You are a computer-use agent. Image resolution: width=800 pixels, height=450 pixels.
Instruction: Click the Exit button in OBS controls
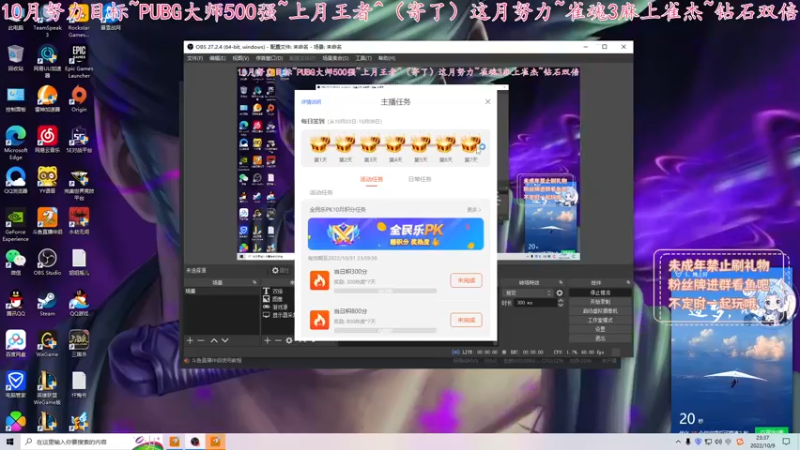tap(600, 338)
